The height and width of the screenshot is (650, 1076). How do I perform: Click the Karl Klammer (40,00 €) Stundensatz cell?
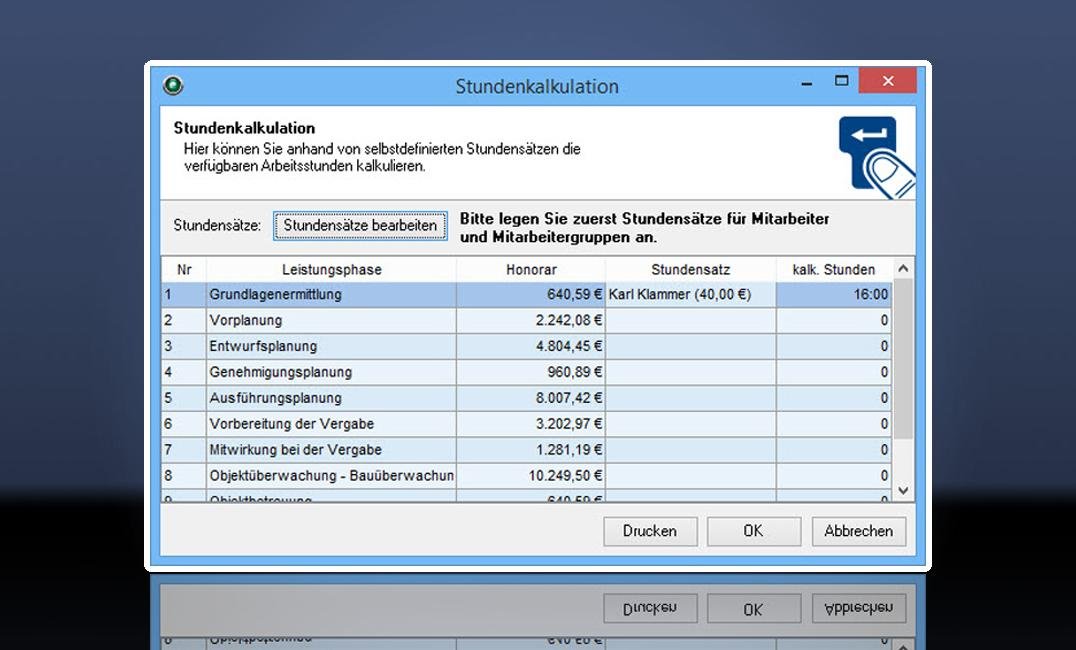point(690,295)
